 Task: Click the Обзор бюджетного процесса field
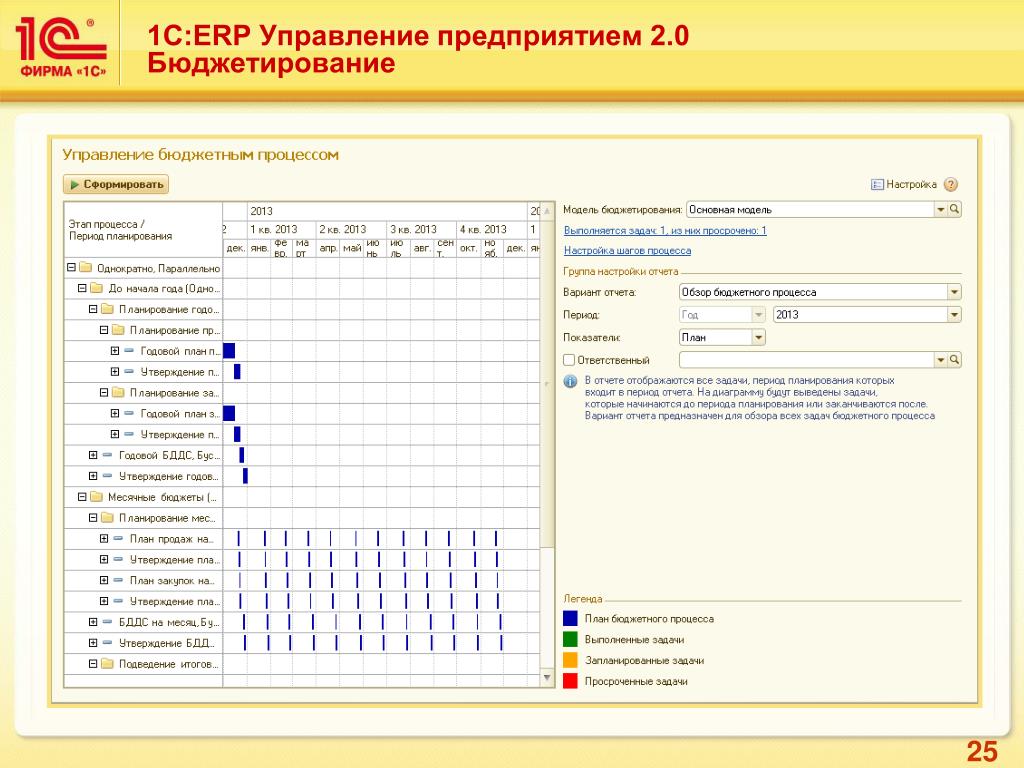pos(813,292)
